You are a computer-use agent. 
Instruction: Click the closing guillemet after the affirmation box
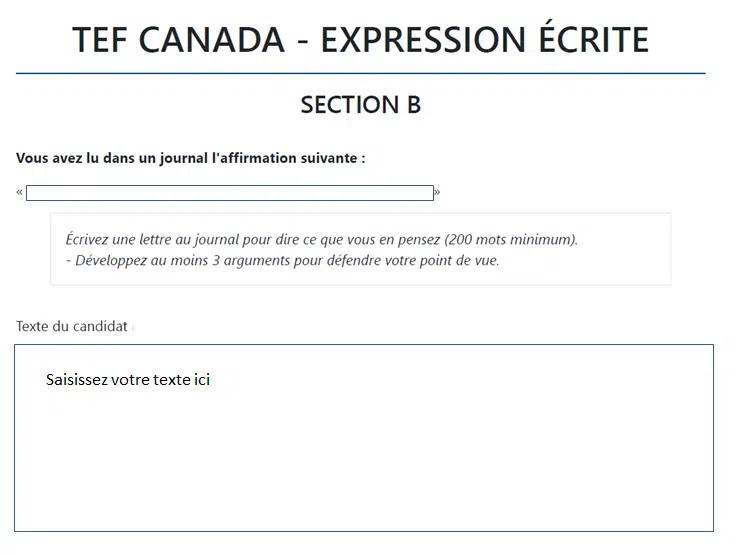(437, 192)
